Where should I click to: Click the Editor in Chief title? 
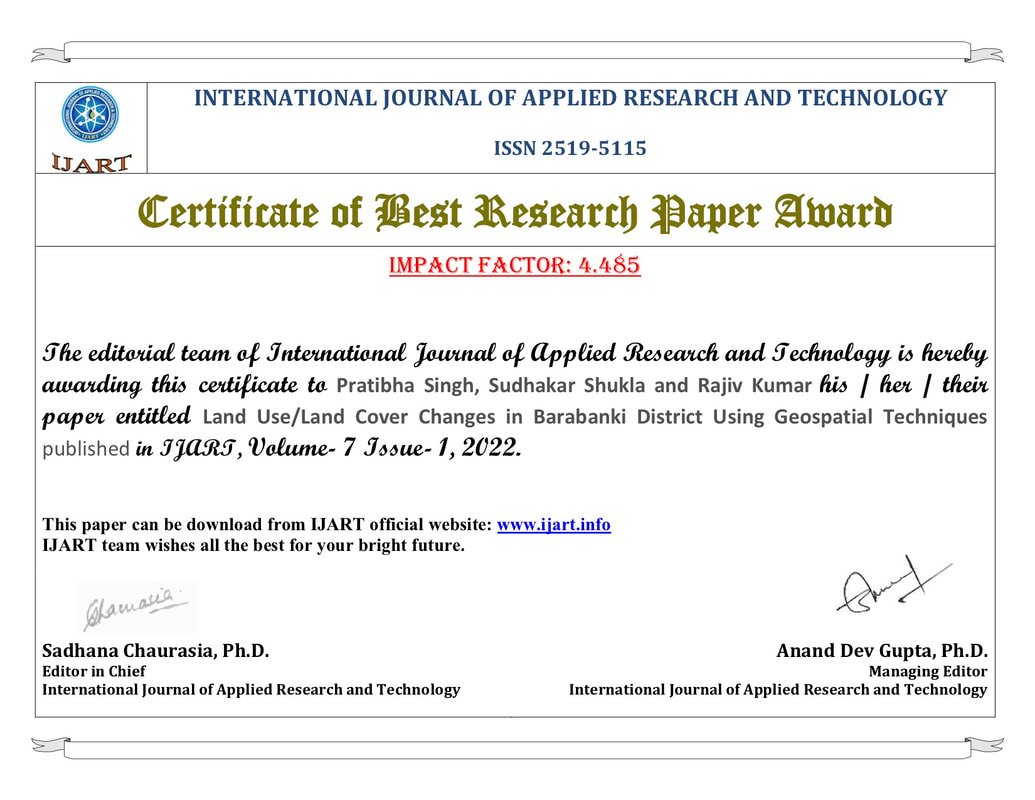(x=94, y=671)
